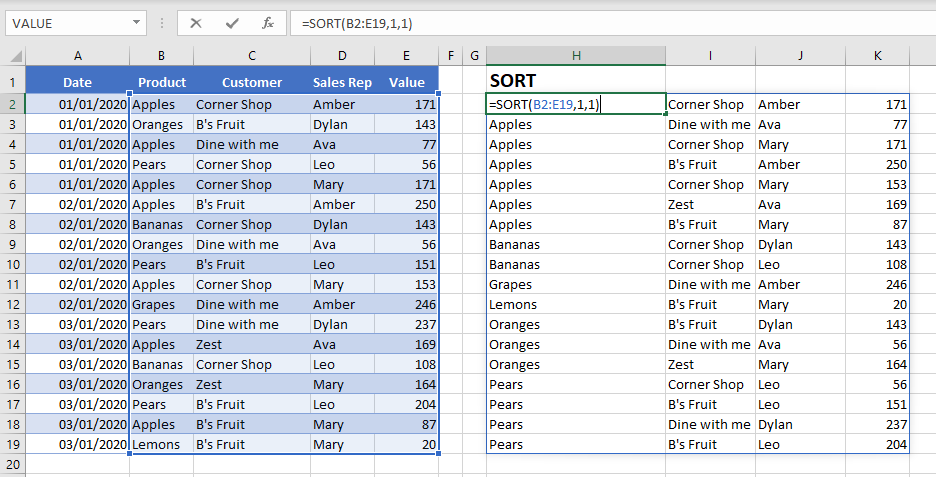The height and width of the screenshot is (477, 936).
Task: Select column F header
Action: pos(451,56)
